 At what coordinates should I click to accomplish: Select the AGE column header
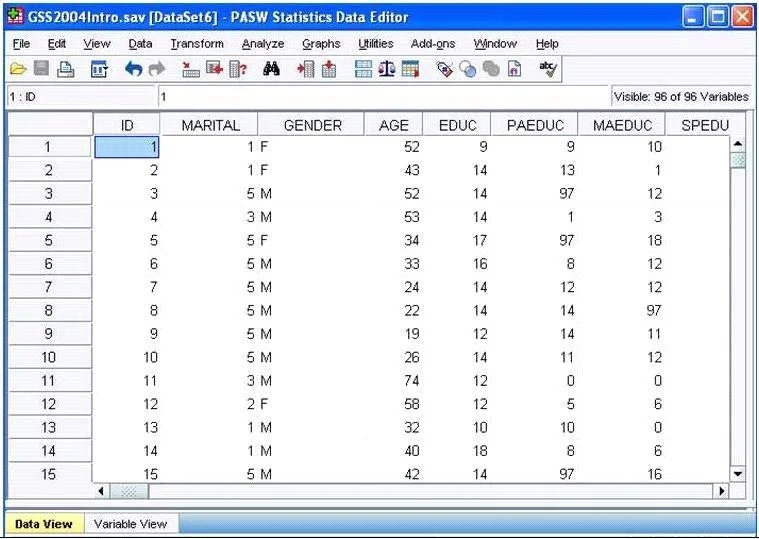[394, 125]
